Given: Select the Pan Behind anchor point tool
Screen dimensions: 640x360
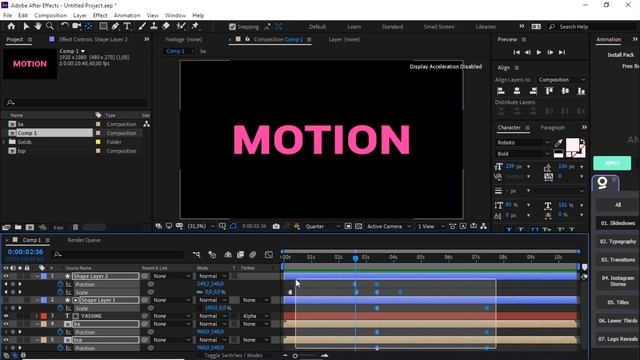Looking at the screenshot, I should click(x=88, y=26).
